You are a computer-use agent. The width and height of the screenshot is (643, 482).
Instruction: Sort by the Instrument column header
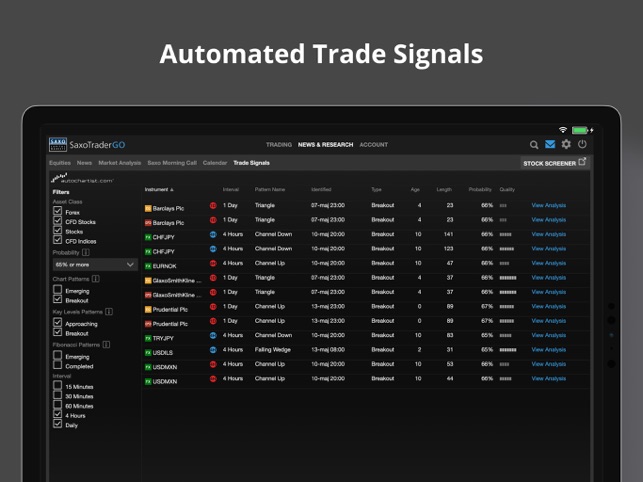tap(159, 190)
